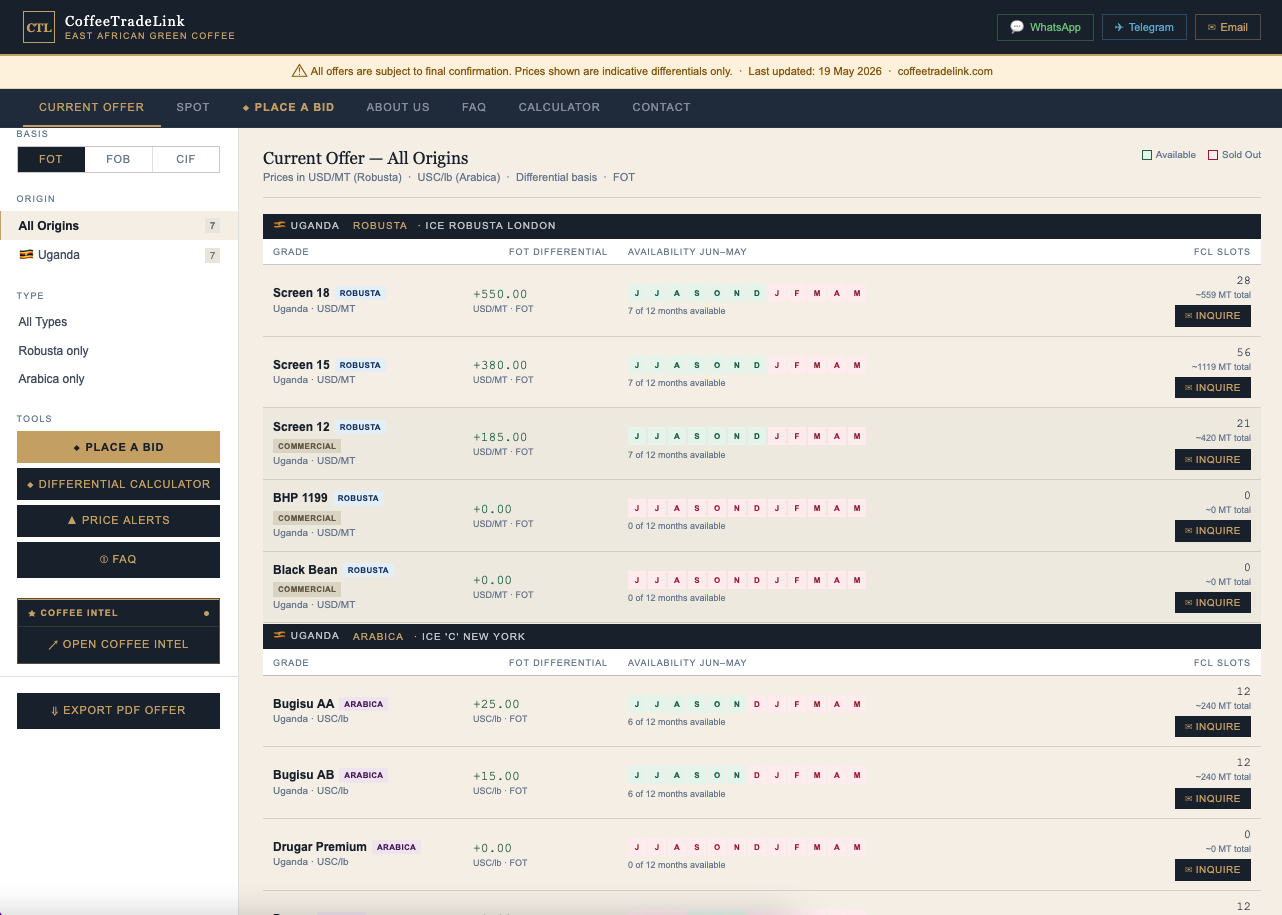Image resolution: width=1282 pixels, height=915 pixels.
Task: Show All Types filter
Action: 119,322
